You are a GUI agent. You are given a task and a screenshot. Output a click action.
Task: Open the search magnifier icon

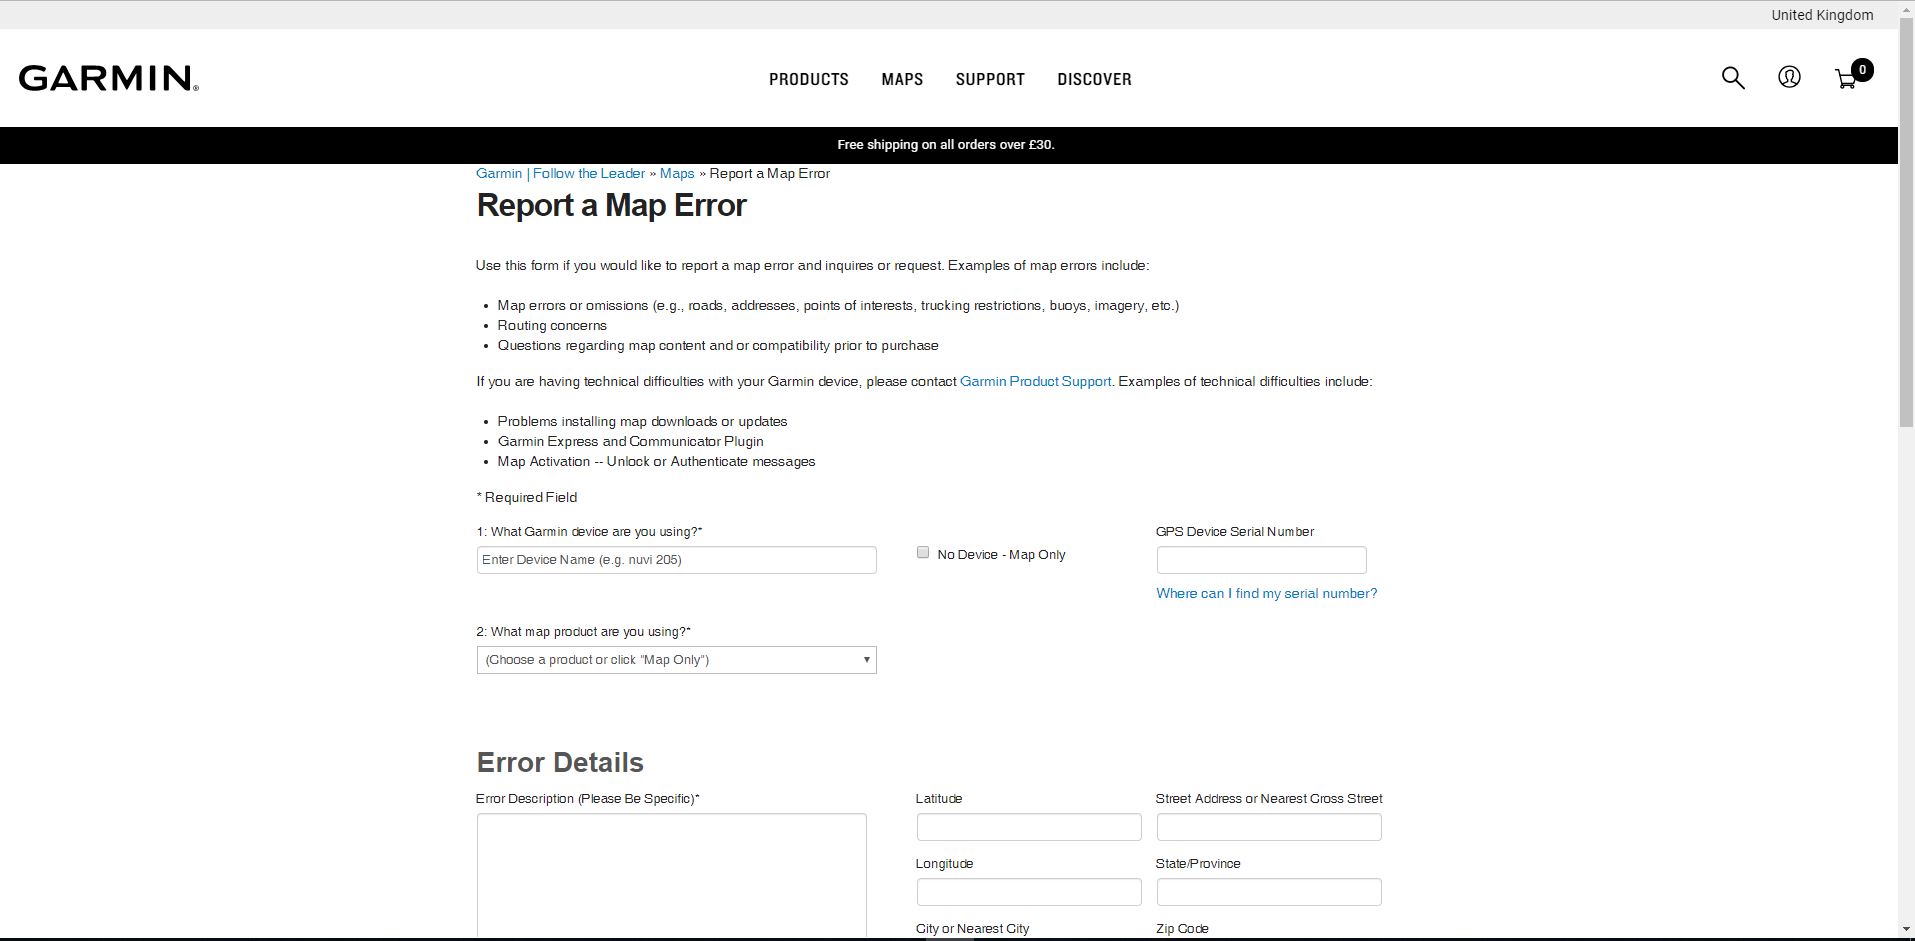[x=1733, y=78]
